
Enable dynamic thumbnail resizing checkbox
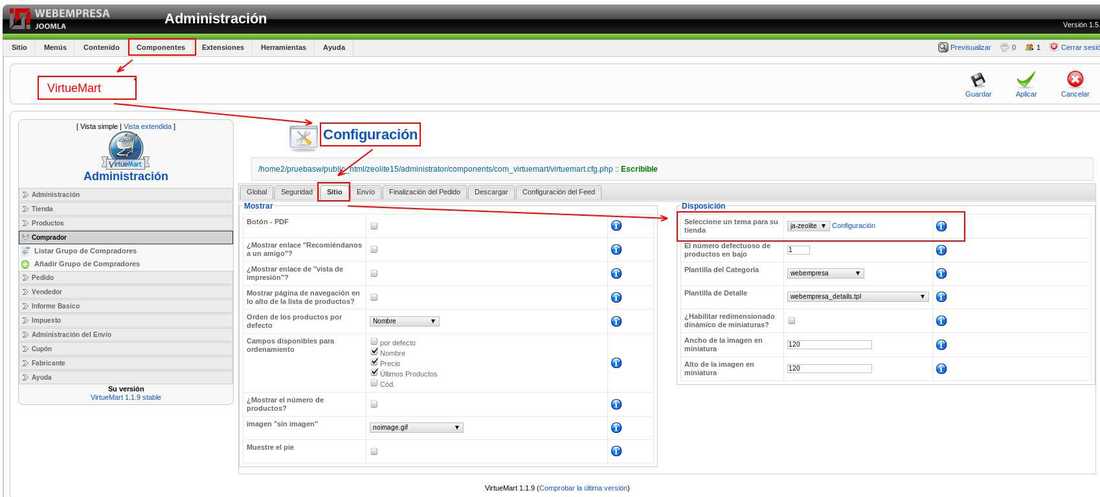pyautogui.click(x=791, y=321)
